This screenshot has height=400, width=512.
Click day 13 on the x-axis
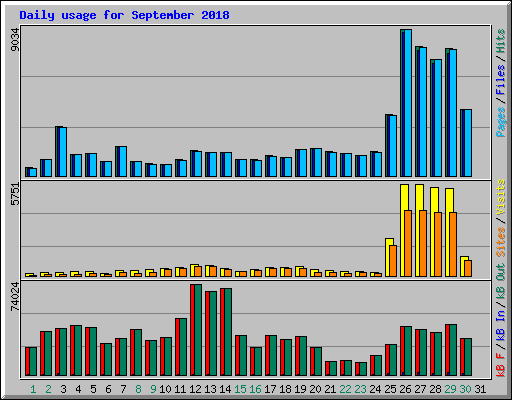point(210,389)
